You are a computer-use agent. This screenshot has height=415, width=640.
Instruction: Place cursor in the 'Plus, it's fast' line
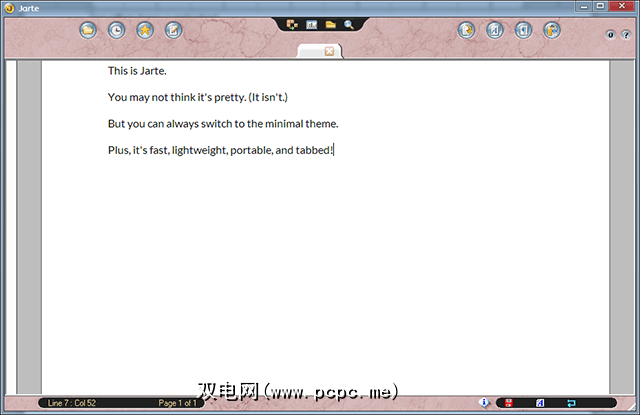coord(221,151)
